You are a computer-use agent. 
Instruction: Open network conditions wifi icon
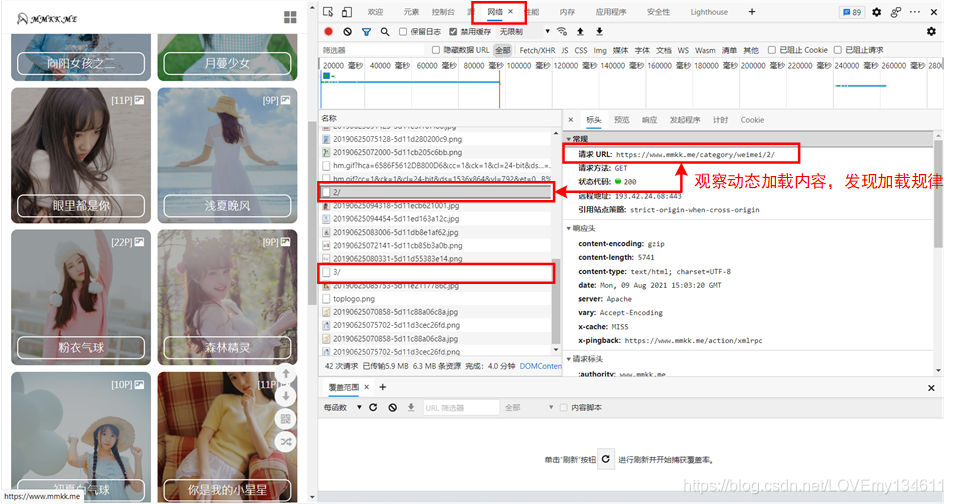click(x=562, y=32)
